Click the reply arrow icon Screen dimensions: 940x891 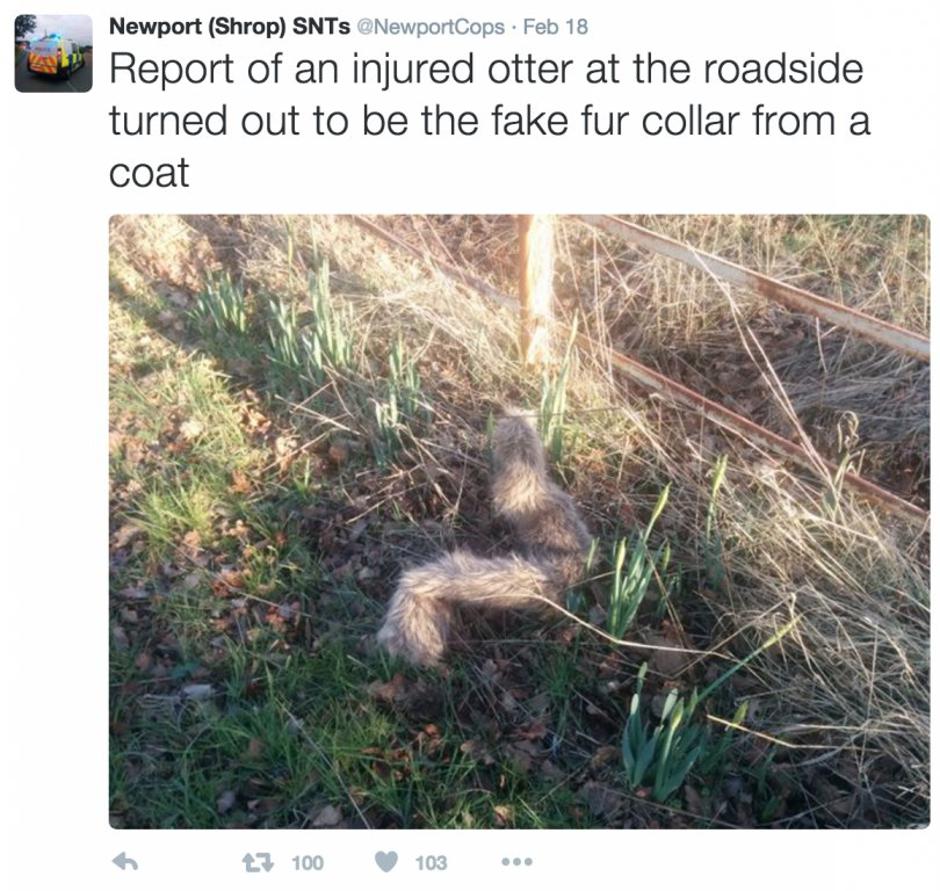125,862
